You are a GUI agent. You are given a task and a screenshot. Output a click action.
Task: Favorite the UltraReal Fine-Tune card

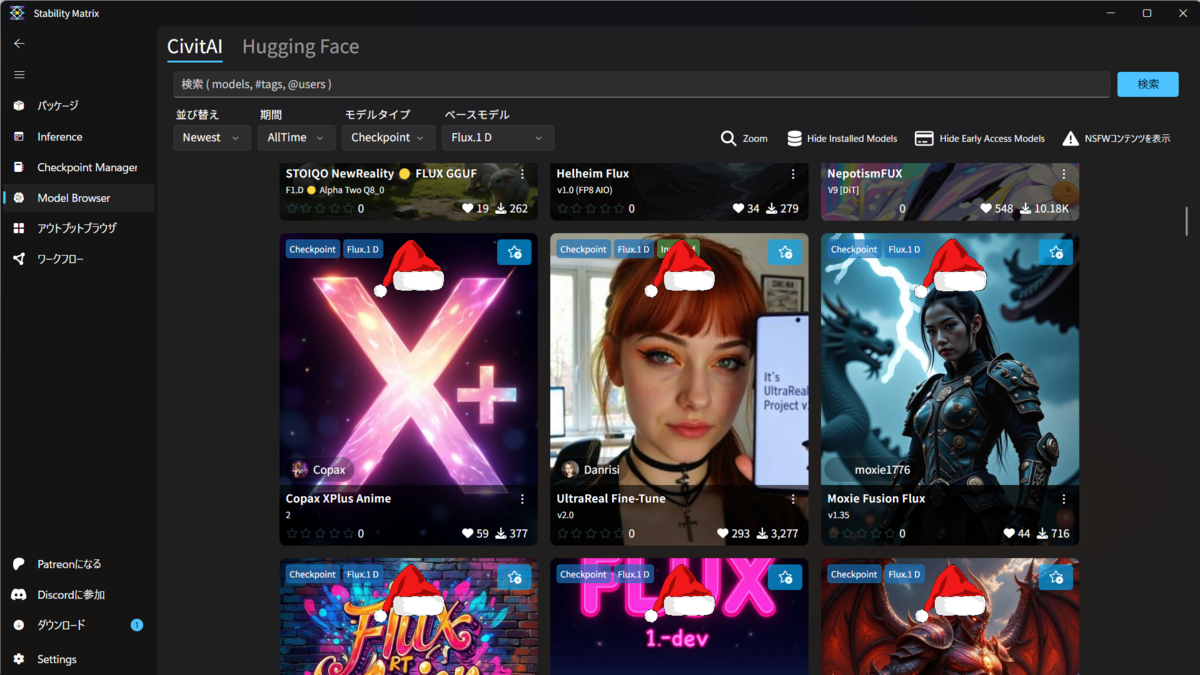(x=785, y=252)
